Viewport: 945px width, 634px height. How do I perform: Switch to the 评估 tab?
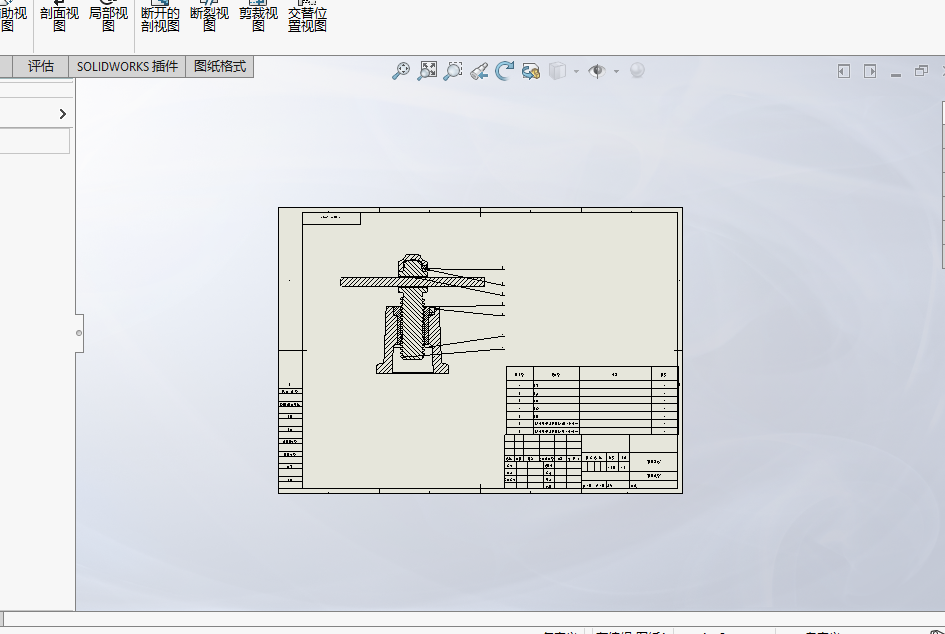tap(41, 67)
